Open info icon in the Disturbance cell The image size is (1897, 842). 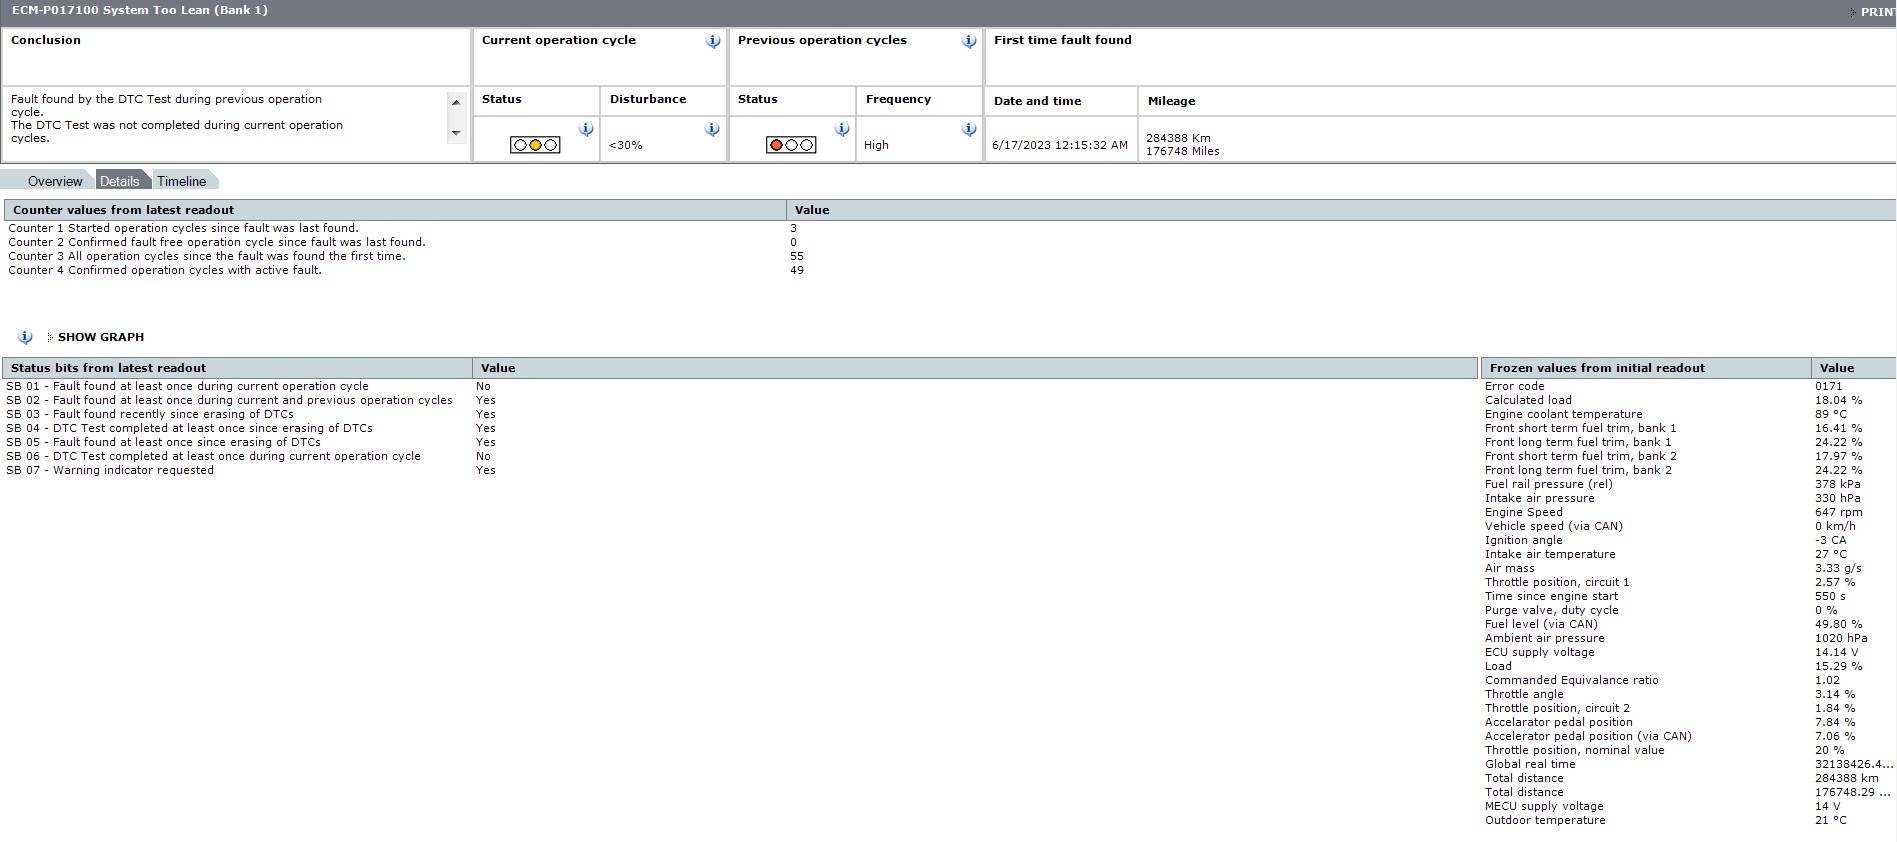[x=711, y=129]
